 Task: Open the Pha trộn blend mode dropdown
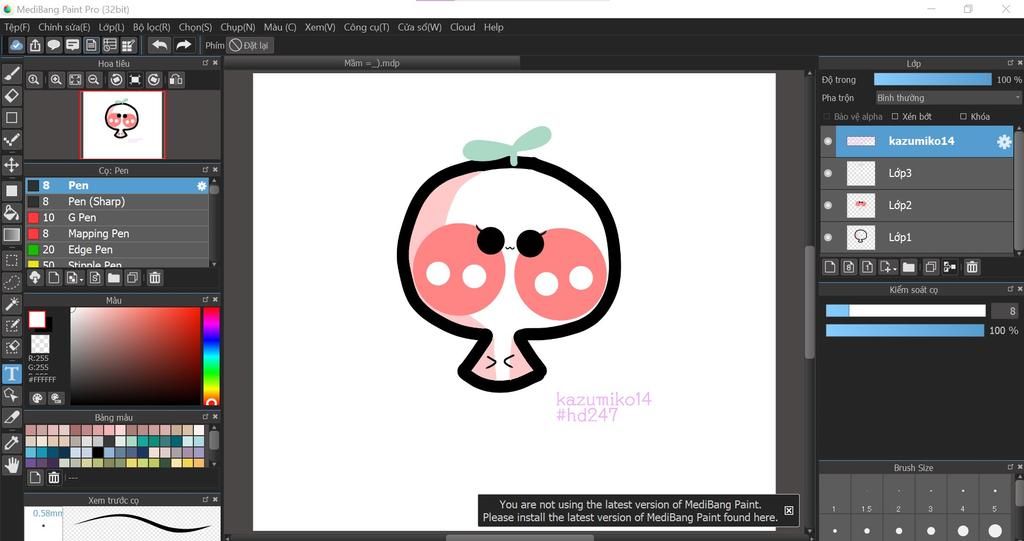(948, 98)
